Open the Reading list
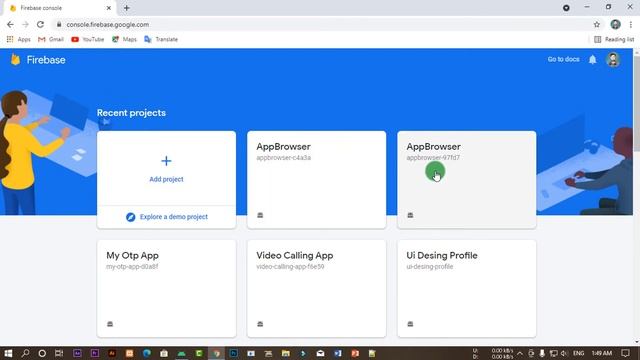Image resolution: width=640 pixels, height=360 pixels. pos(614,39)
